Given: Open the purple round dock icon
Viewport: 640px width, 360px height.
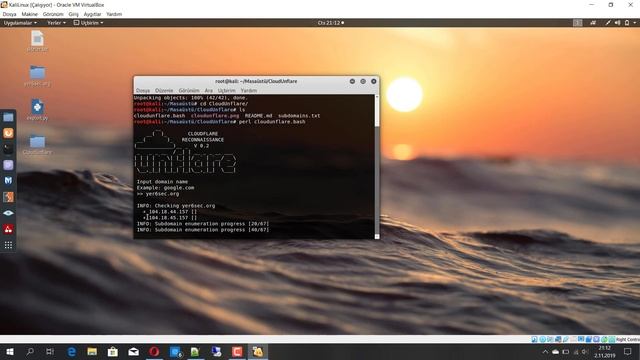Looking at the screenshot, I should click(x=8, y=165).
